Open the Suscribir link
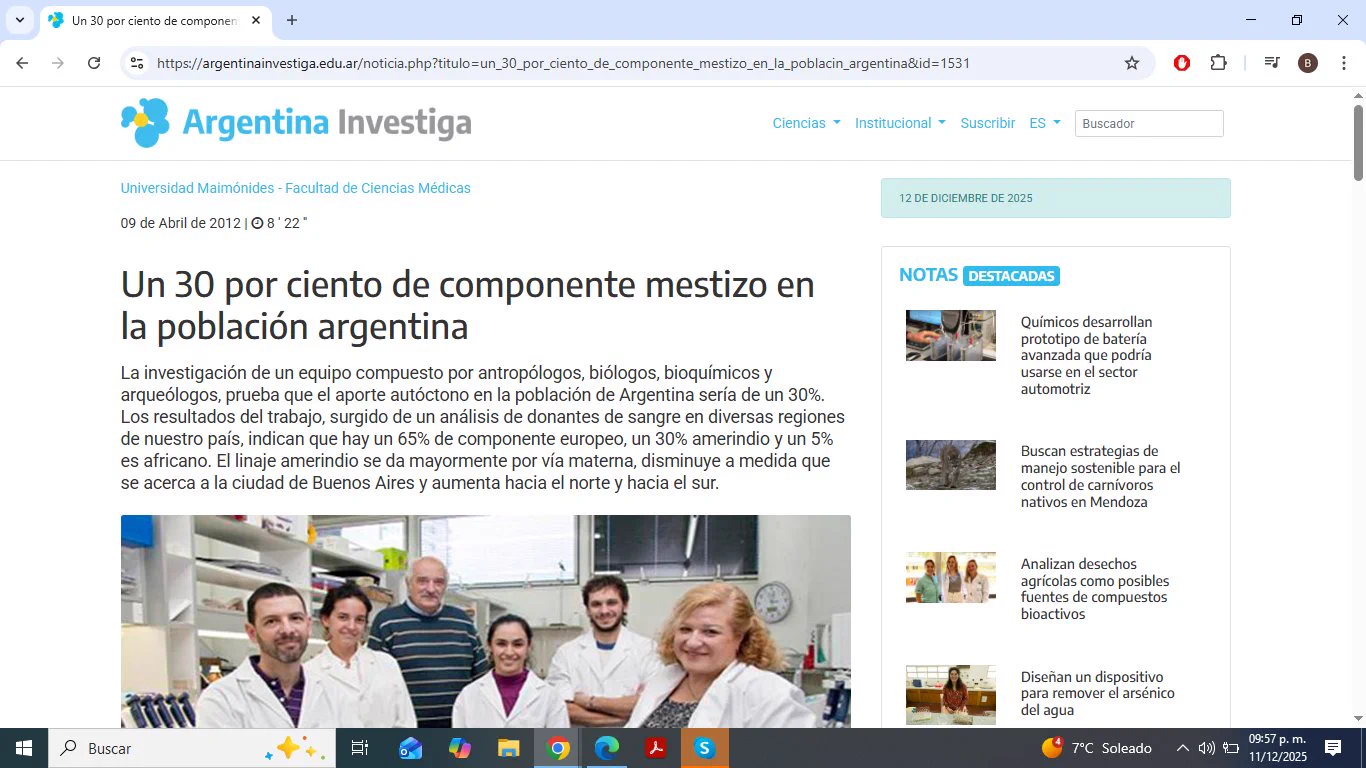Screen dimensions: 1366x768 pos(988,123)
